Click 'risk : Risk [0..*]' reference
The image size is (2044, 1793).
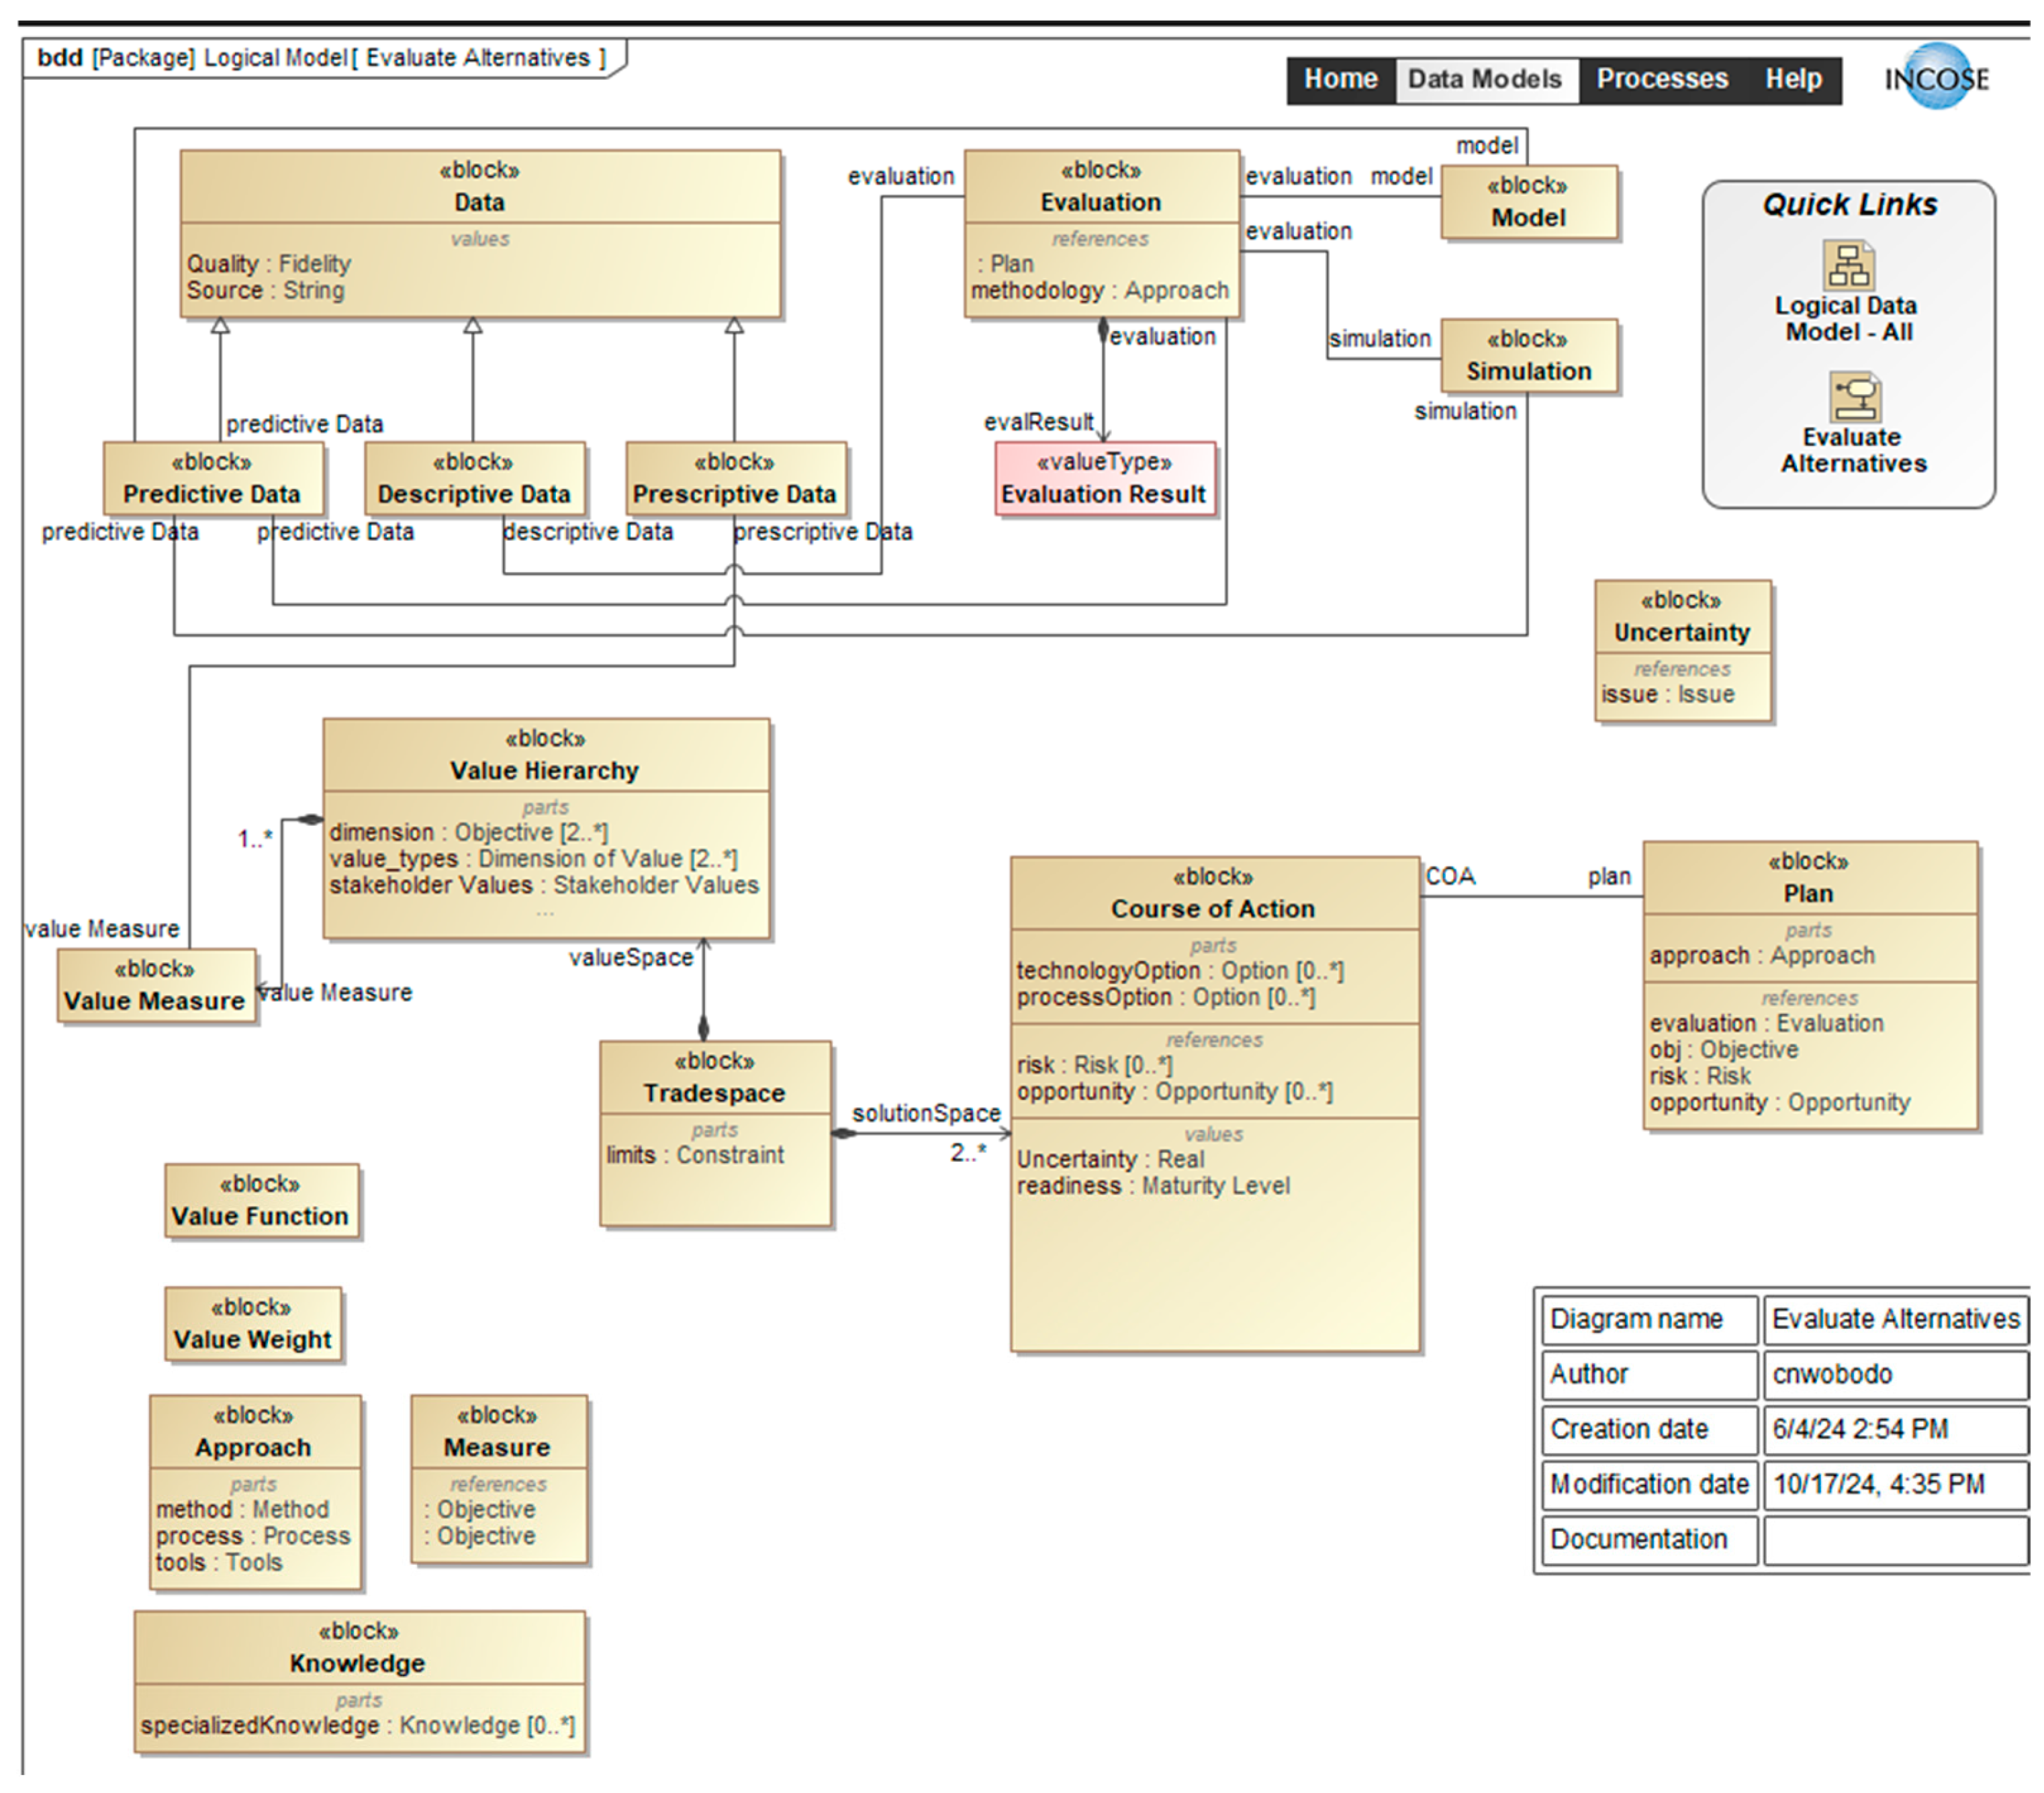tap(1095, 1065)
